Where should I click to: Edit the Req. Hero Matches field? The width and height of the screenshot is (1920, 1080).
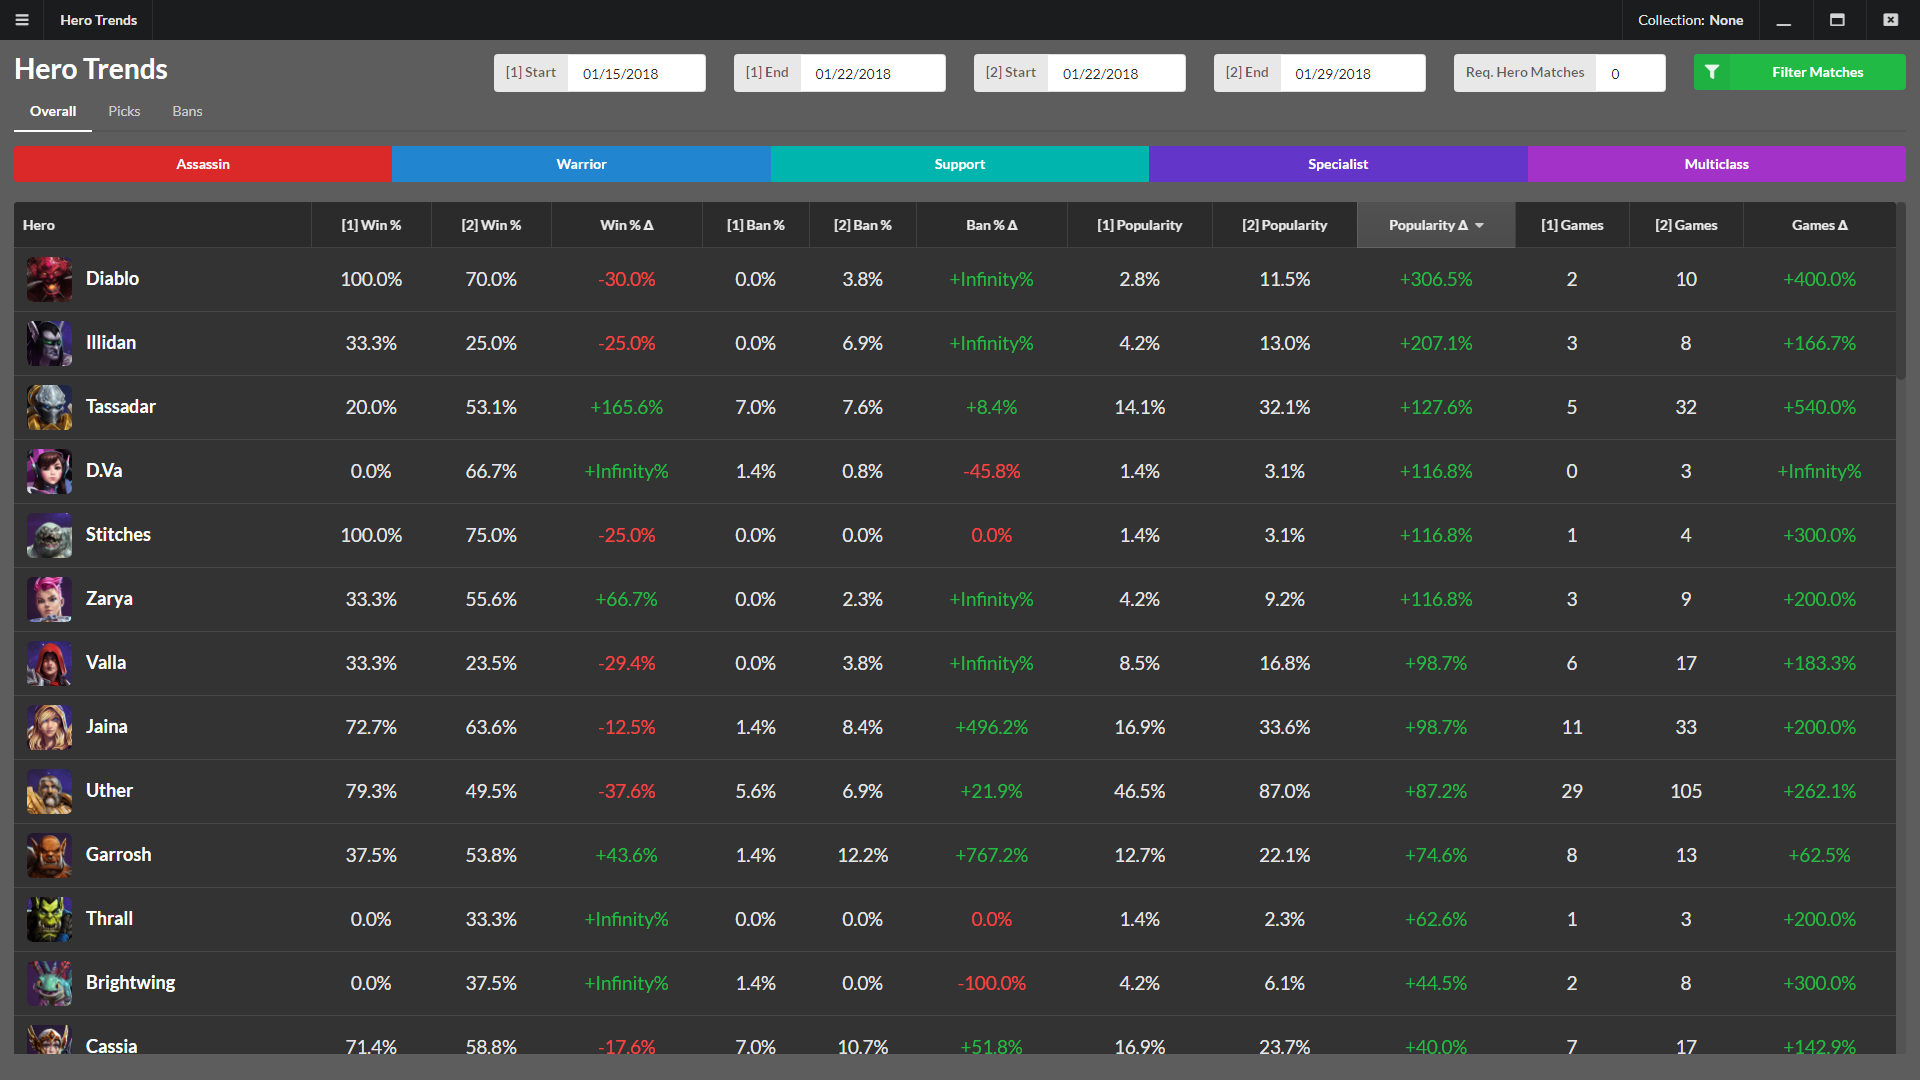point(1630,73)
